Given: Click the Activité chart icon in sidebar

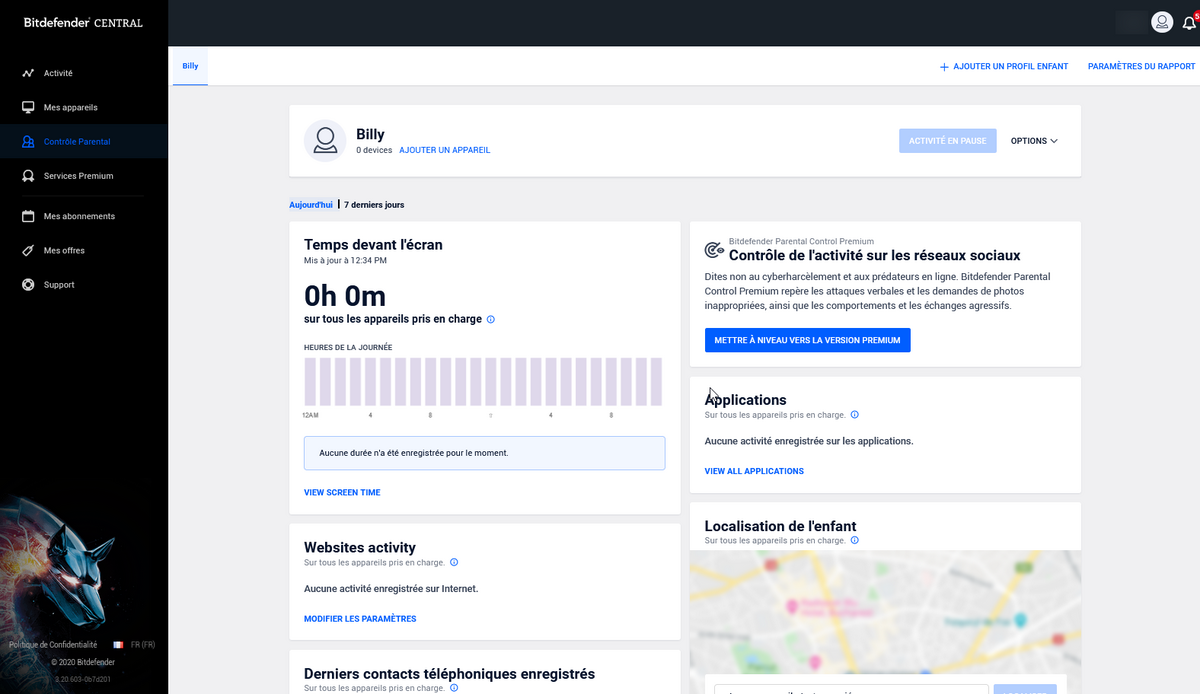Looking at the screenshot, I should coord(28,73).
